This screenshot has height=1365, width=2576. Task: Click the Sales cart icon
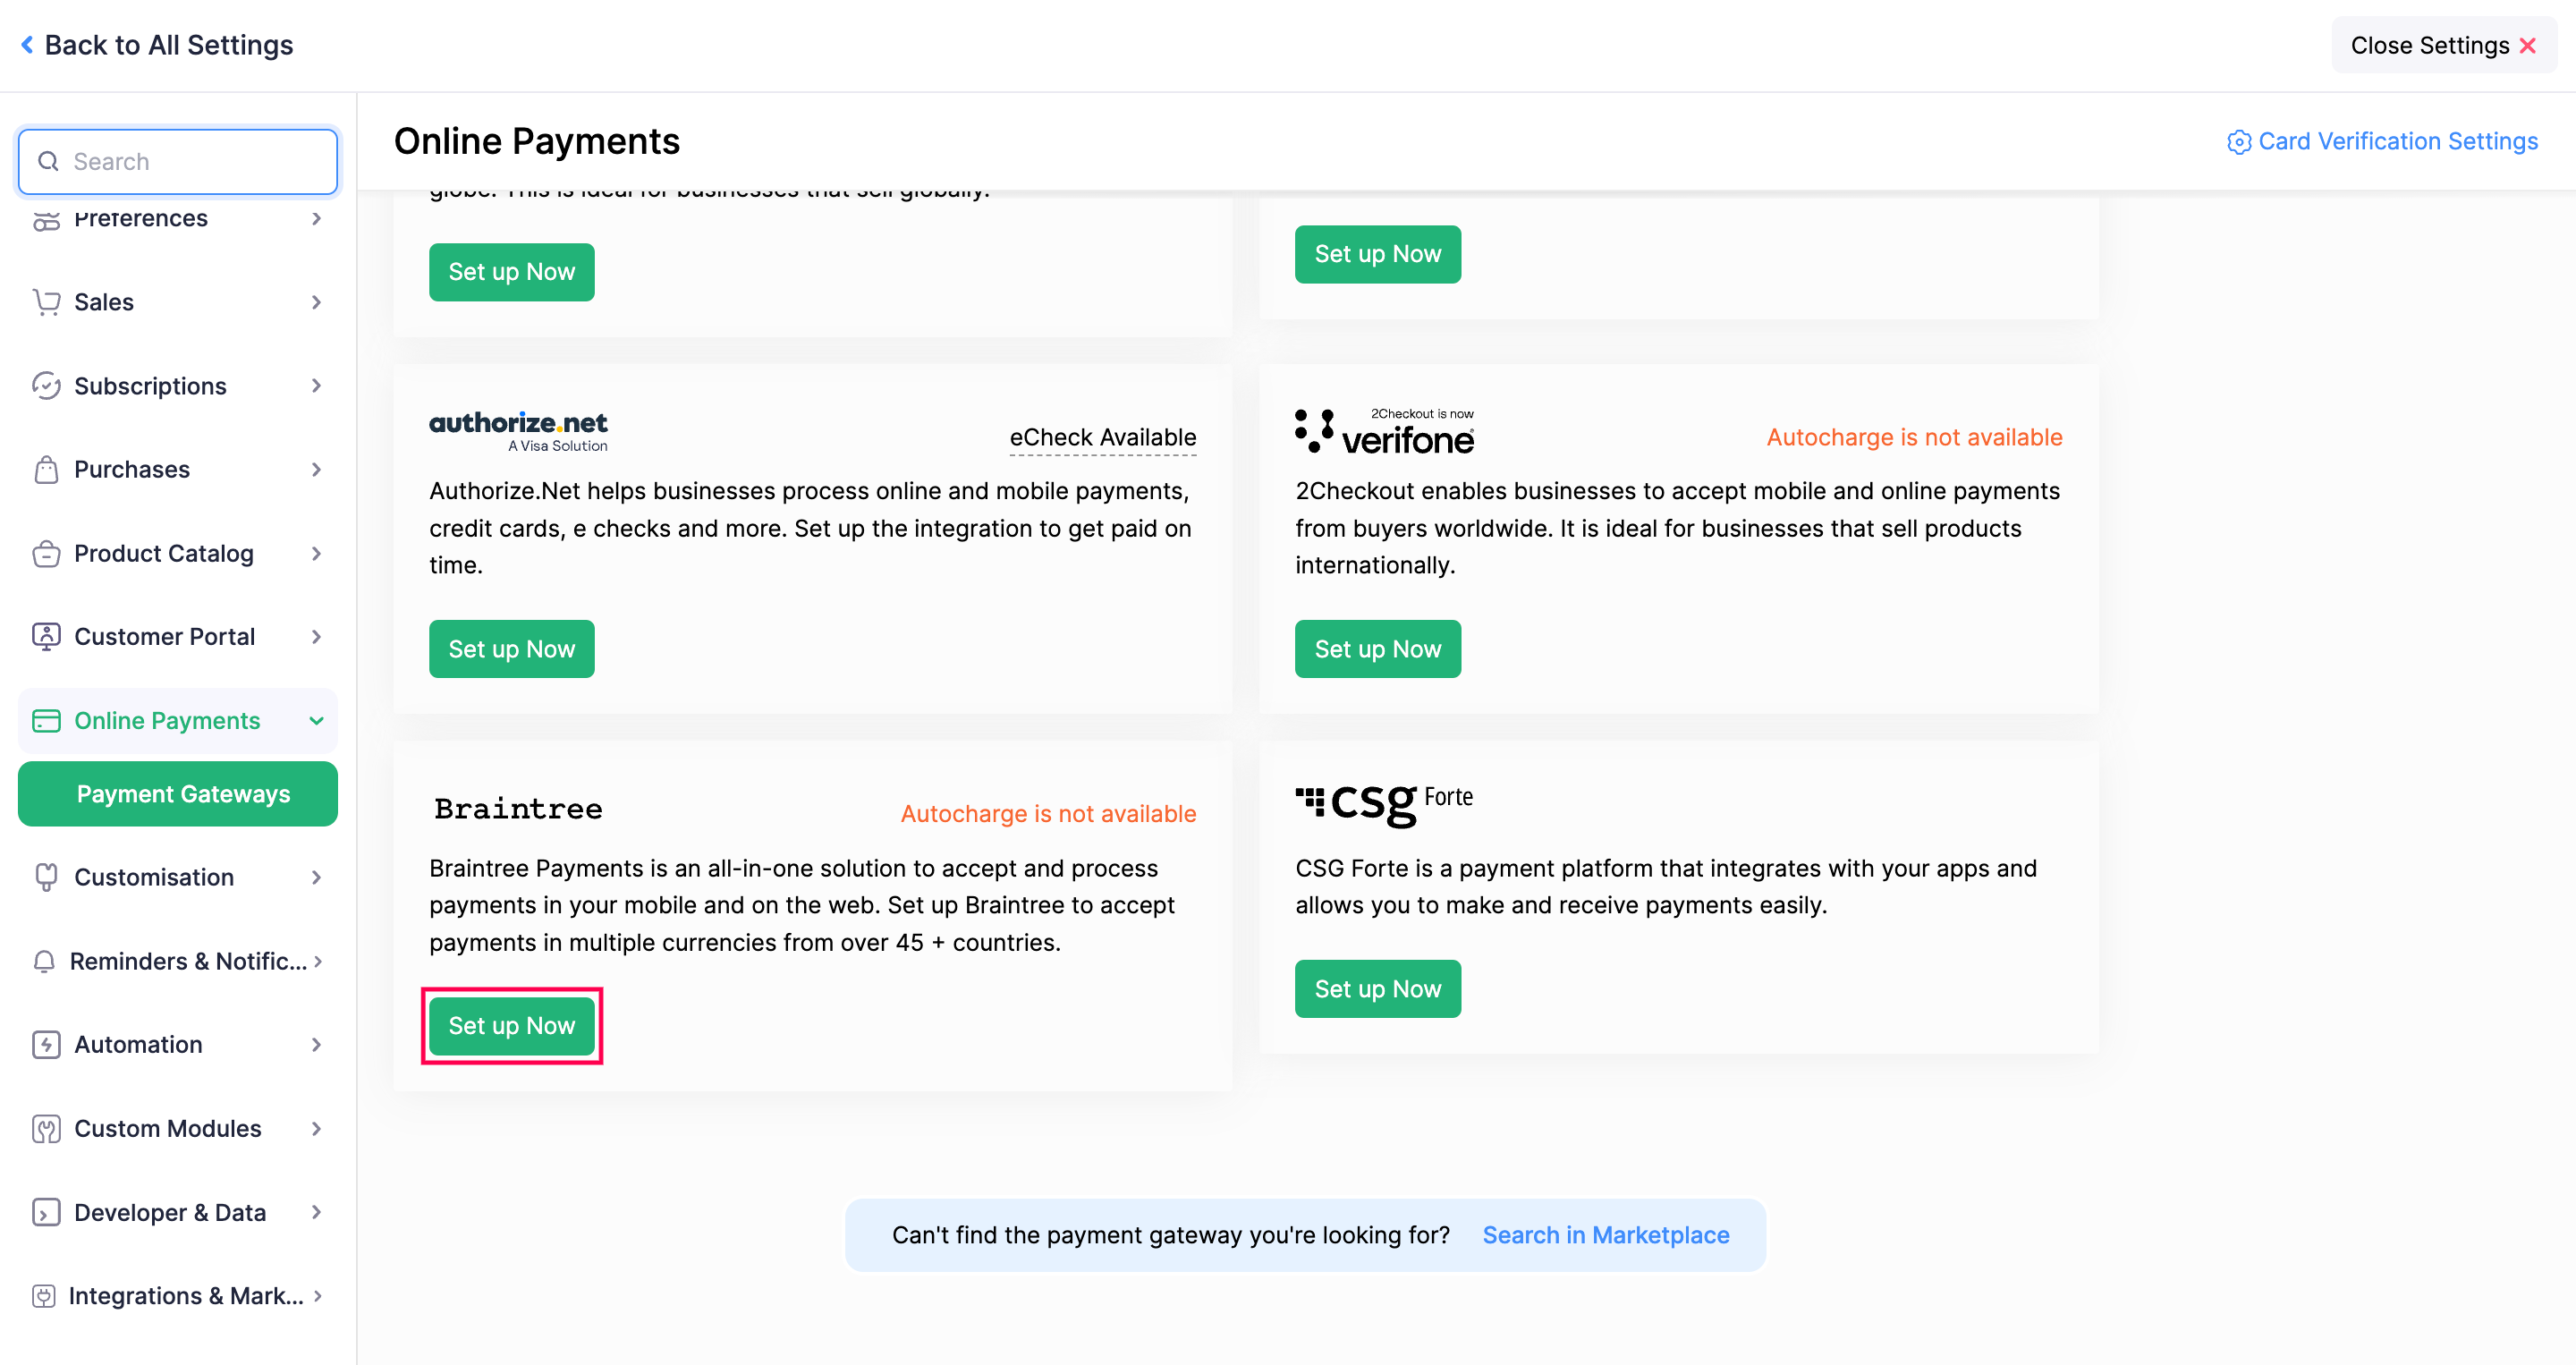point(46,302)
